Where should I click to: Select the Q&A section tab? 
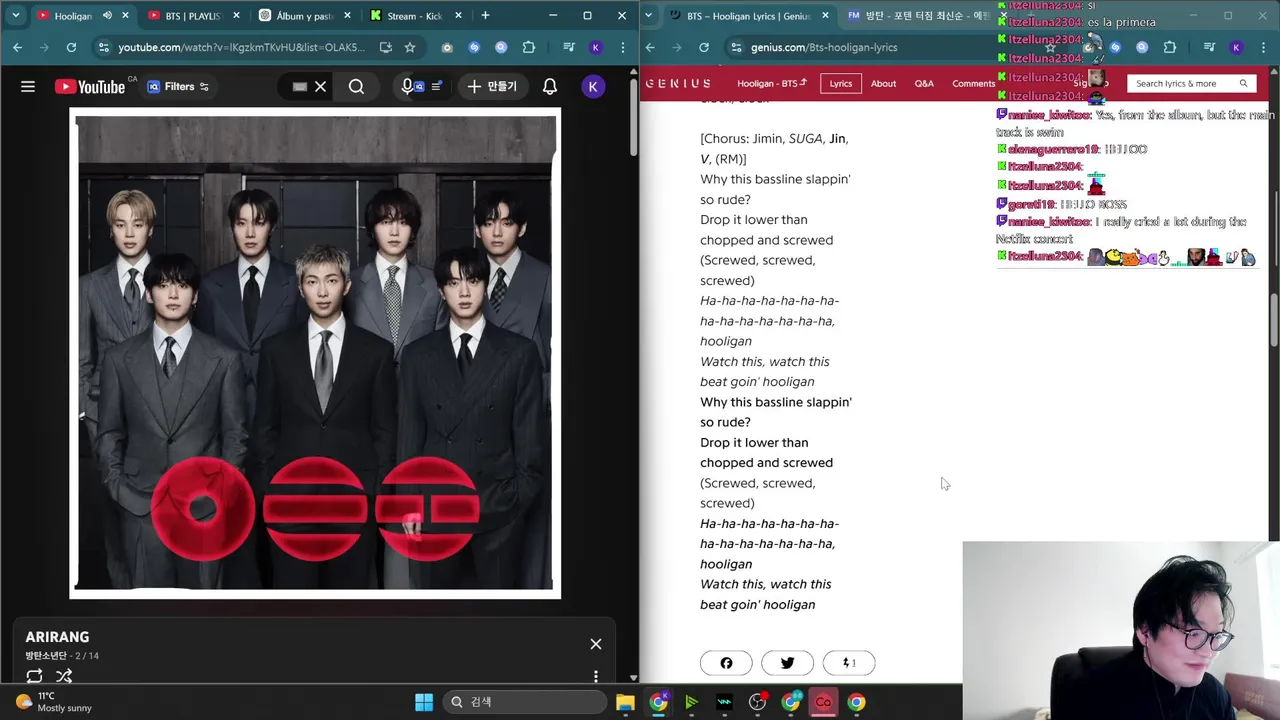point(924,83)
